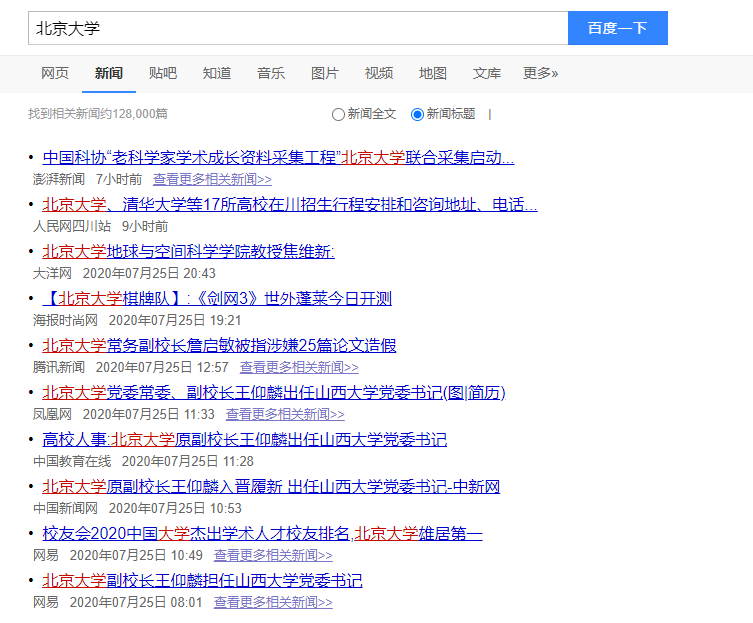Open headline 校友会2020中国大学杰出学术人才校友排名
Viewport: 753px width, 623px height.
pos(262,534)
